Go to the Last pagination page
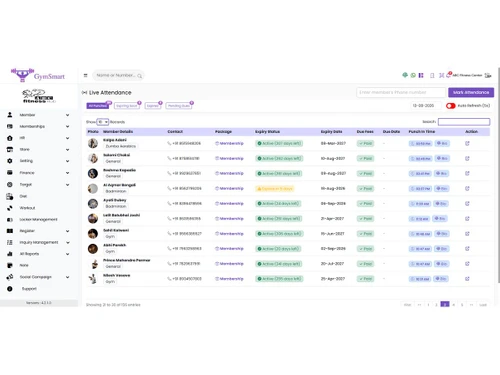 point(483,305)
